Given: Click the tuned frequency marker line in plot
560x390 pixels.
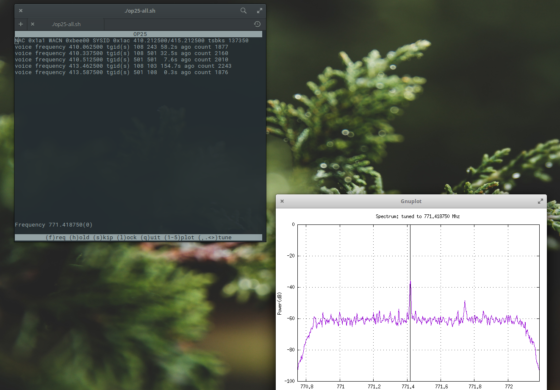Looking at the screenshot, I should (x=410, y=339).
